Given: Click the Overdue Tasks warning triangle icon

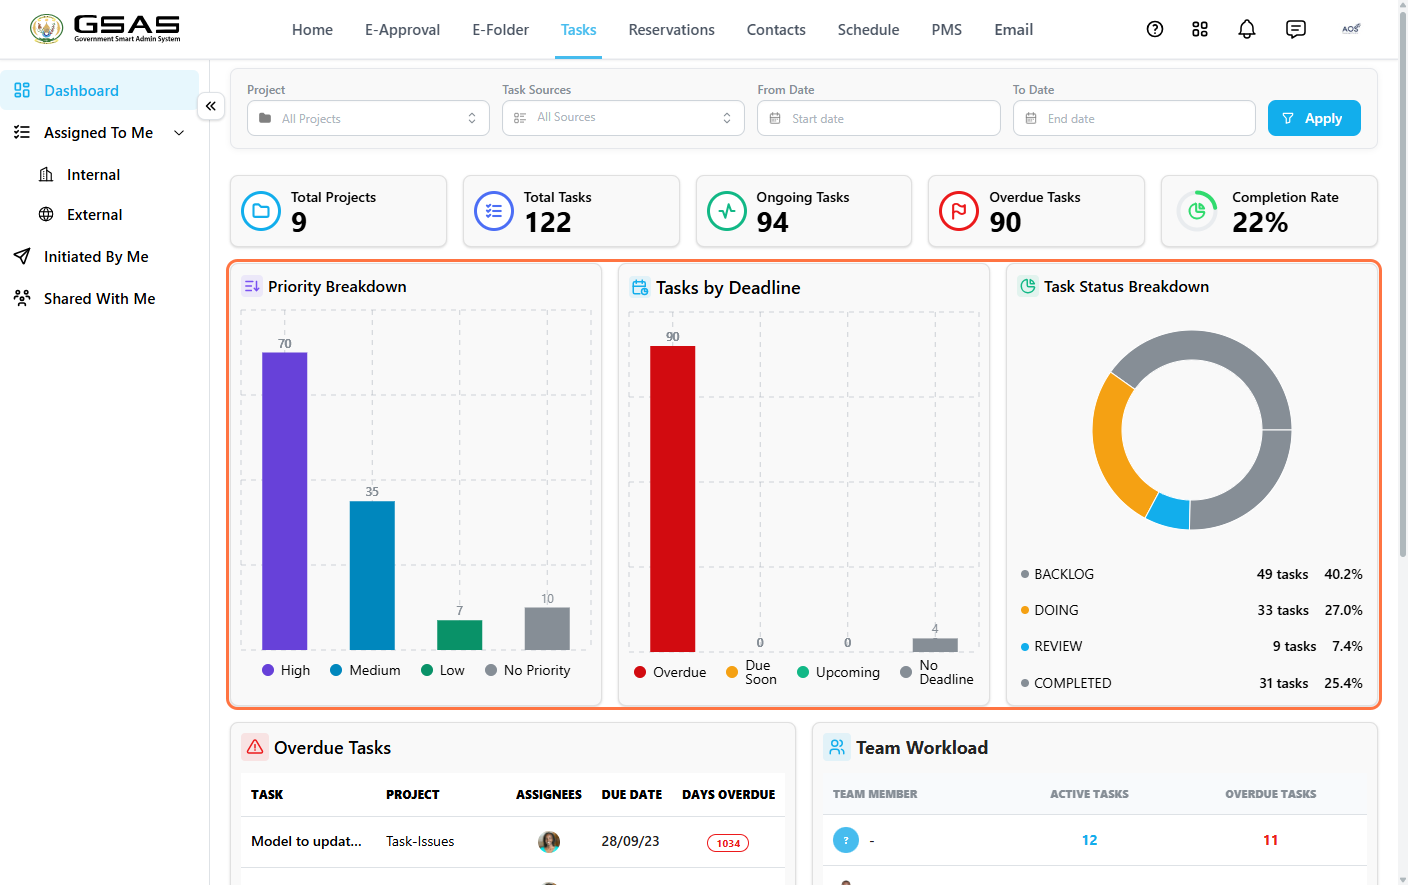Looking at the screenshot, I should (x=255, y=747).
